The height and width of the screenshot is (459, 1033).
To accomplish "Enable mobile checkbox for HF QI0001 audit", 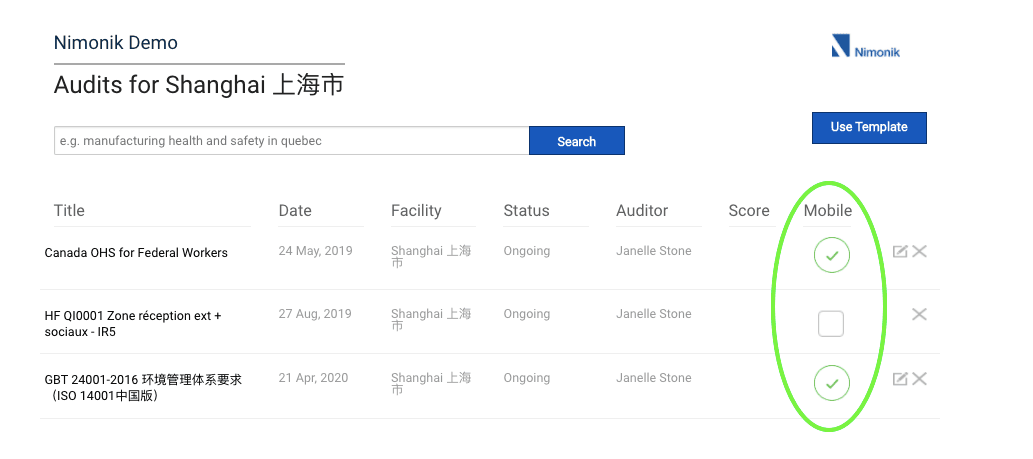I will click(x=831, y=324).
